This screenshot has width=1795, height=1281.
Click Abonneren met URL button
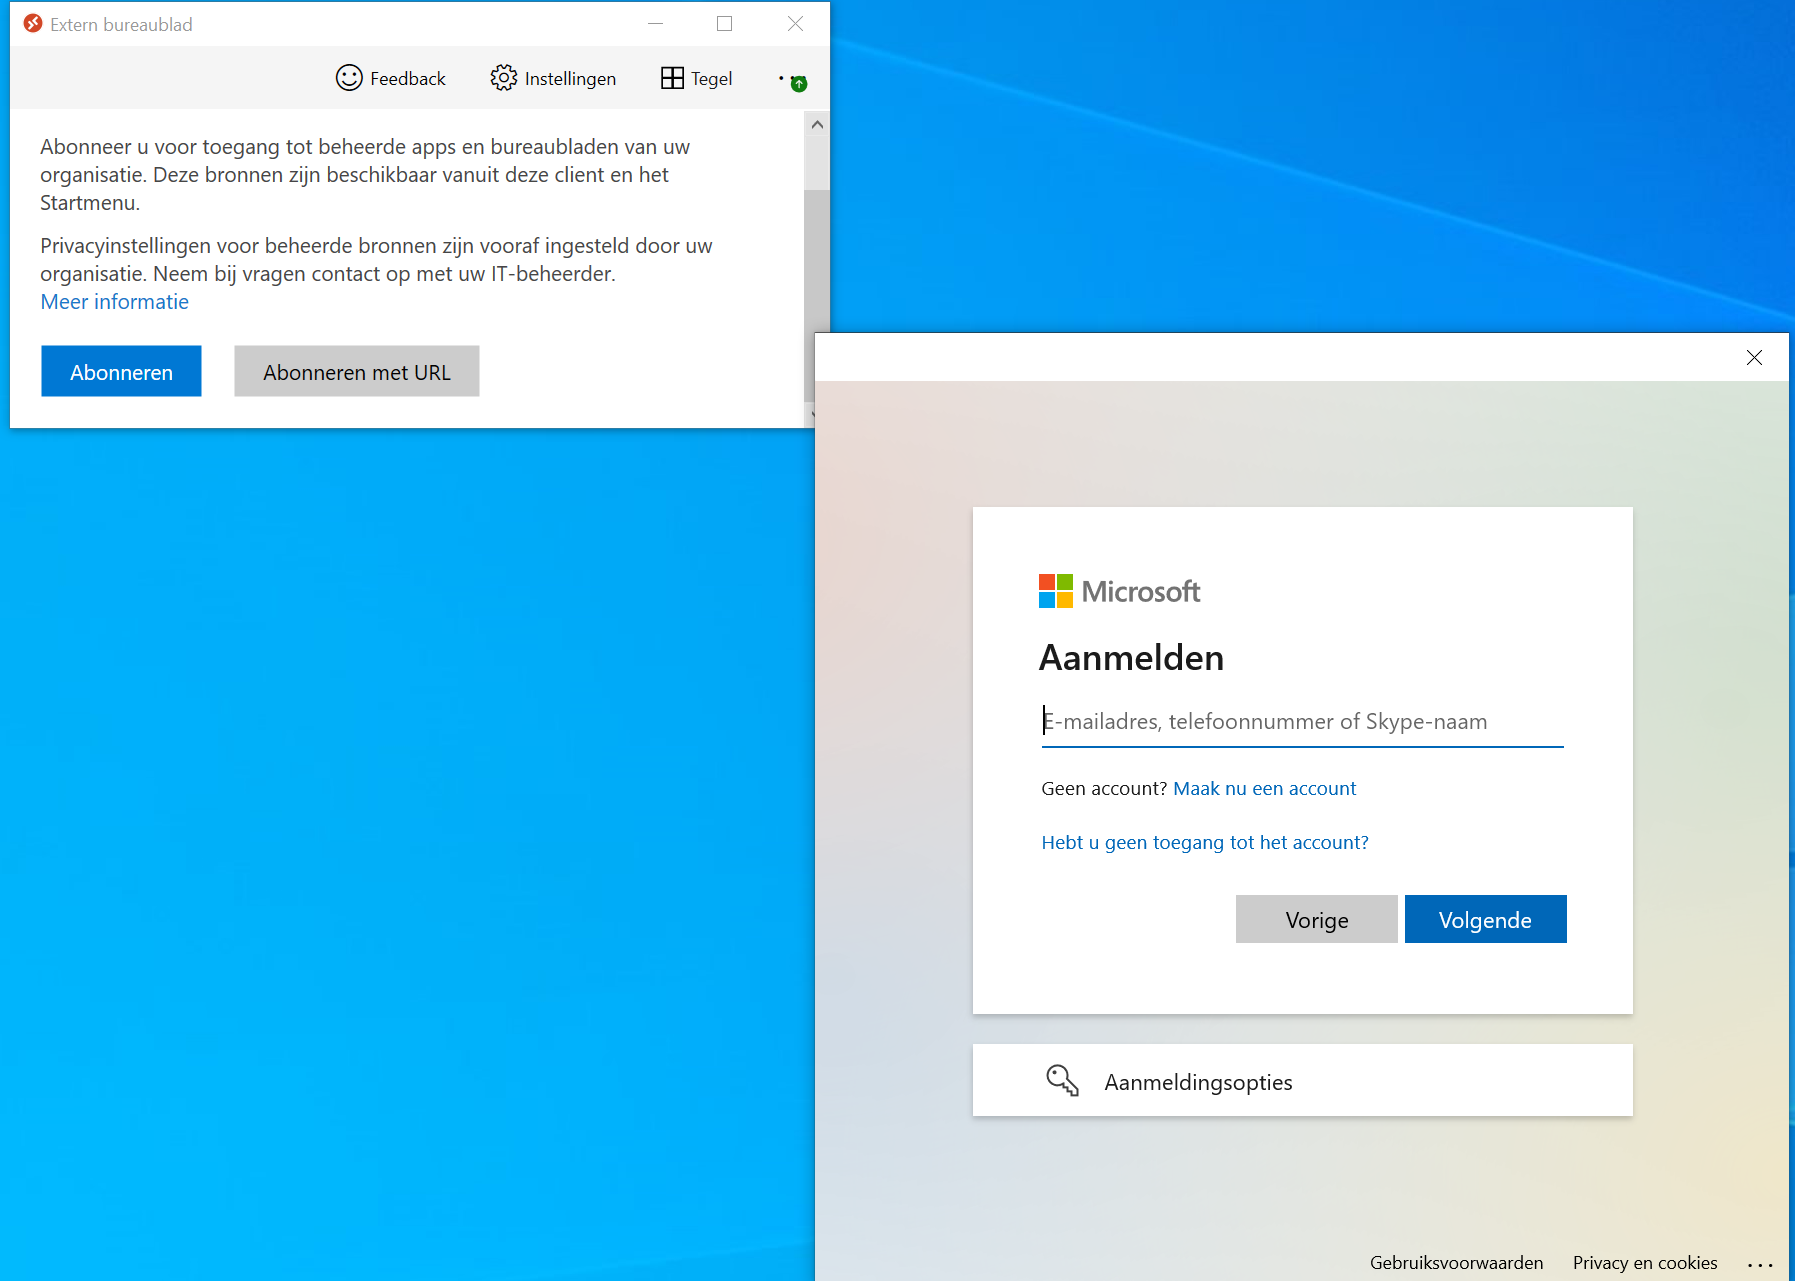click(x=357, y=371)
